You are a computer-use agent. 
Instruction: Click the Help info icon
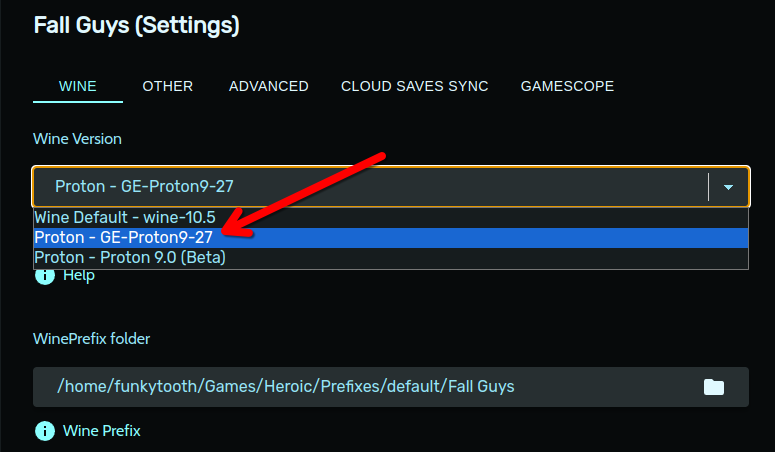click(45, 275)
